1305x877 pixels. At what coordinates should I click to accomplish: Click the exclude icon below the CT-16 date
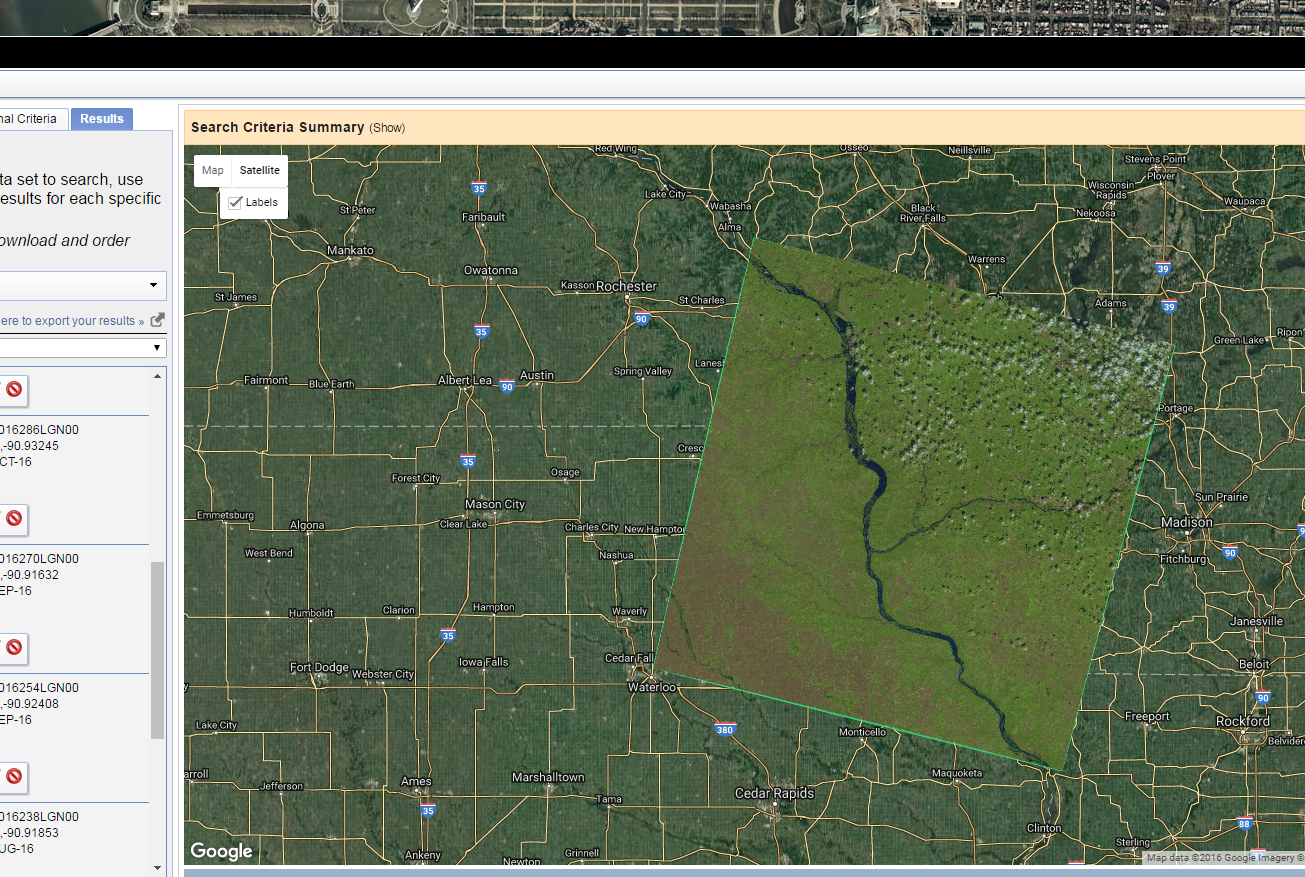click(x=14, y=518)
